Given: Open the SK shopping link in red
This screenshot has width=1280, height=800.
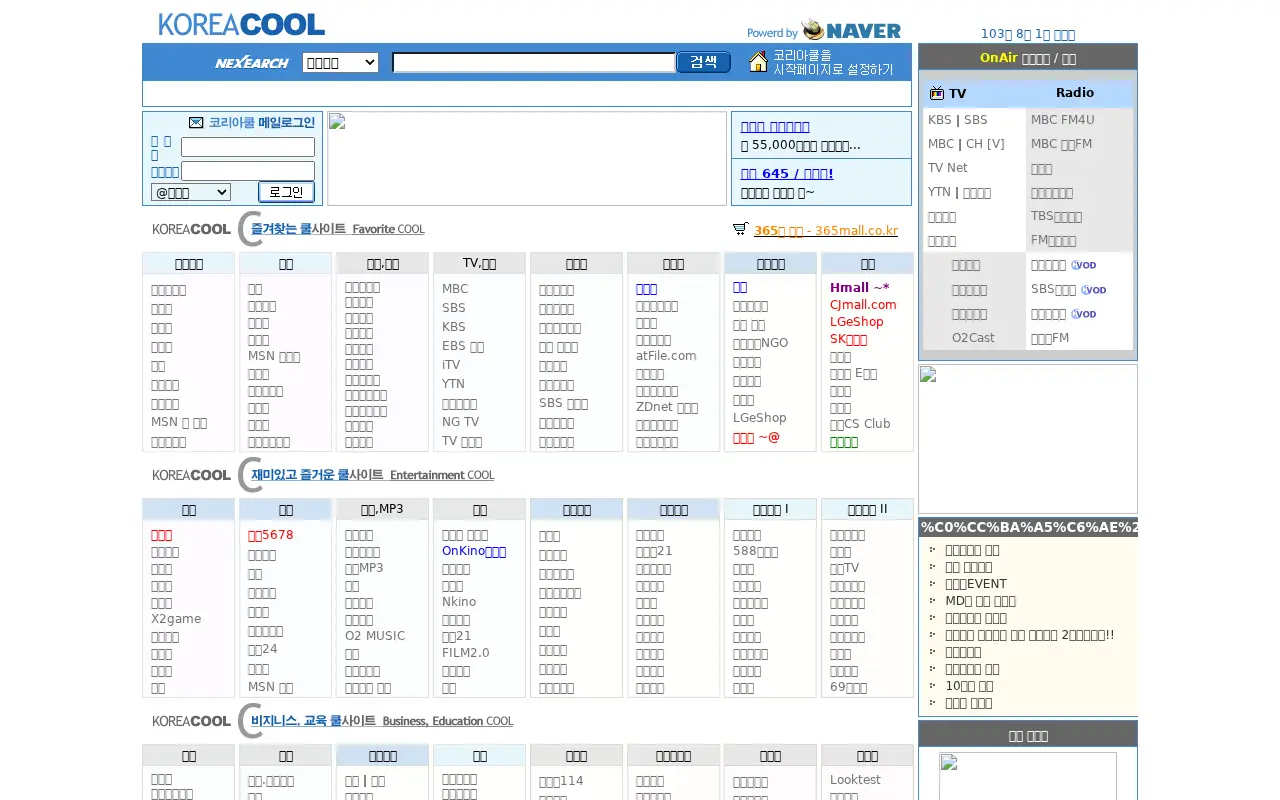Looking at the screenshot, I should [x=848, y=339].
